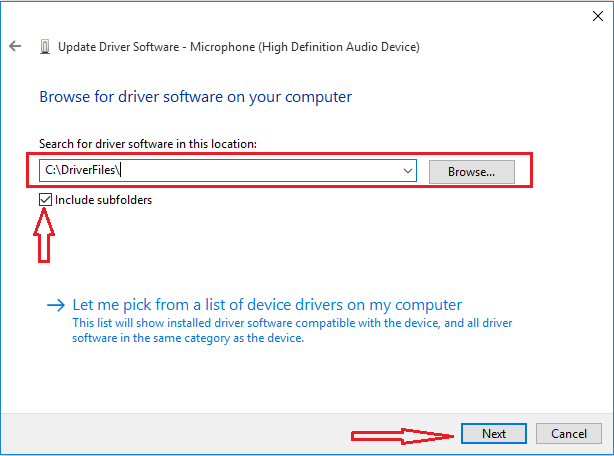
Task: Toggle the Include subfolders checkbox
Action: coord(45,200)
